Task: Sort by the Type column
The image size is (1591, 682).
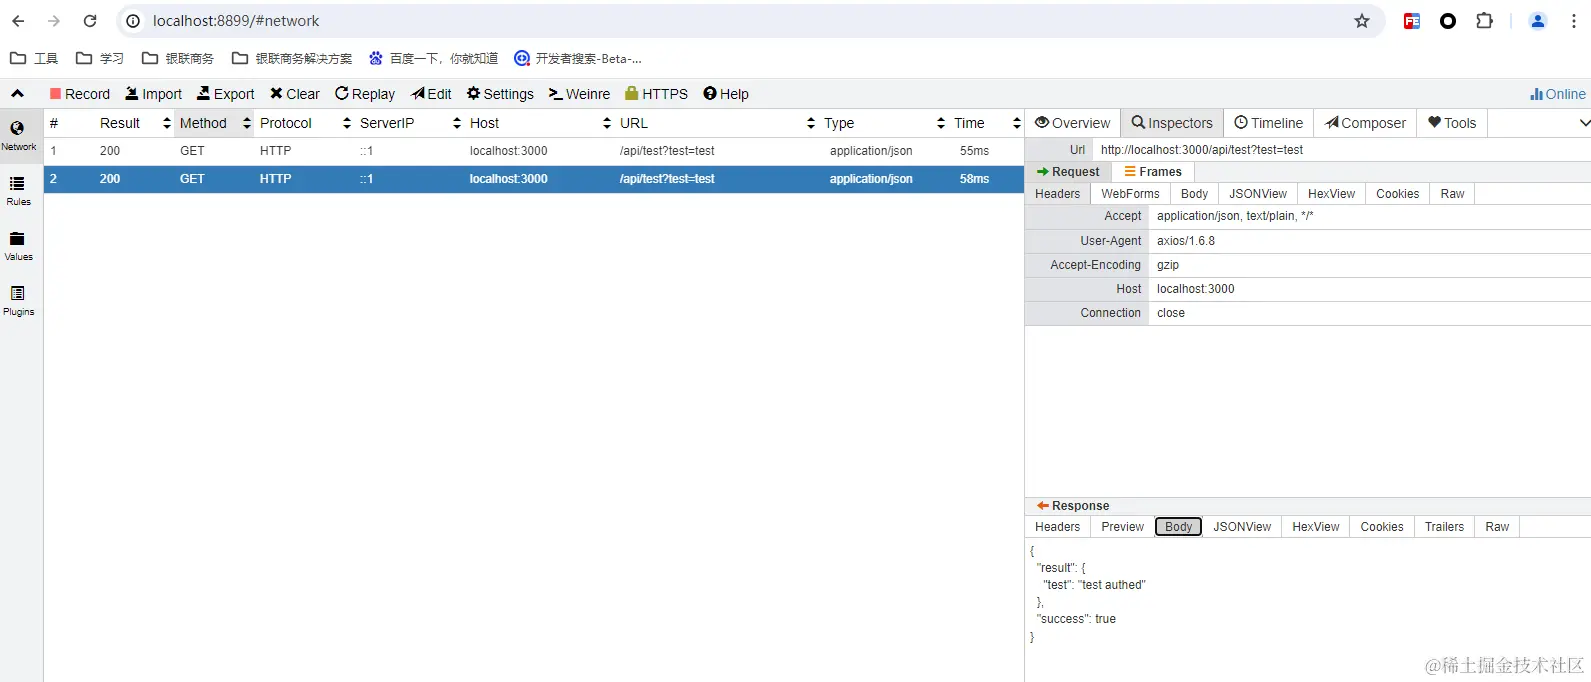Action: [x=883, y=123]
